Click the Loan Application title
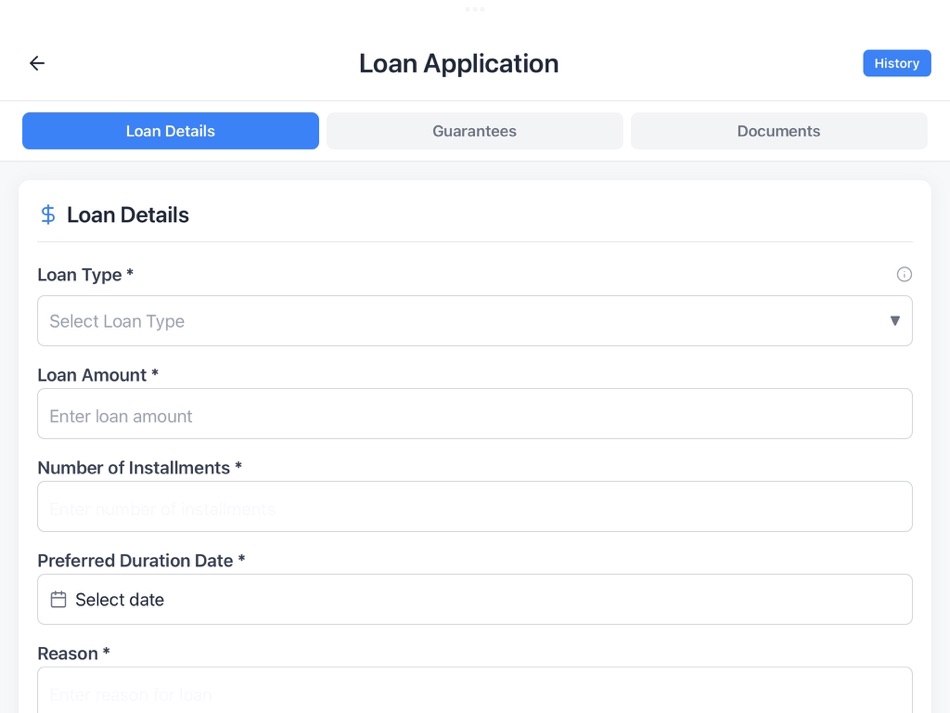The height and width of the screenshot is (713, 950). point(459,63)
